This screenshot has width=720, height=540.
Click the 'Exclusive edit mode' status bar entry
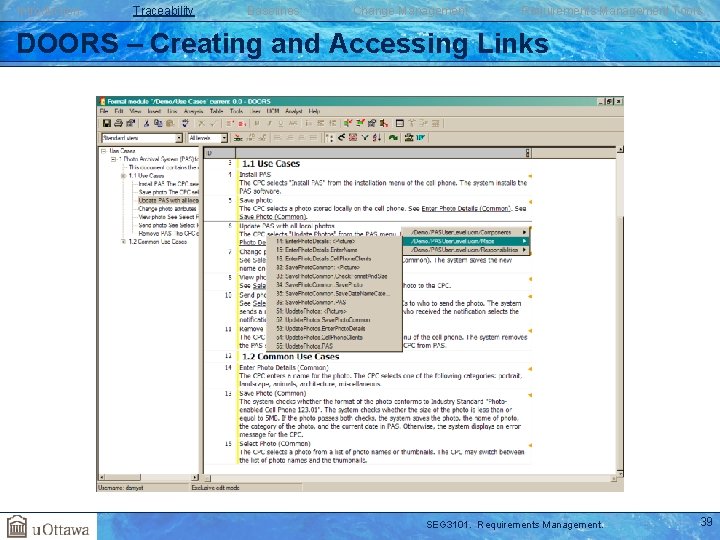(215, 488)
